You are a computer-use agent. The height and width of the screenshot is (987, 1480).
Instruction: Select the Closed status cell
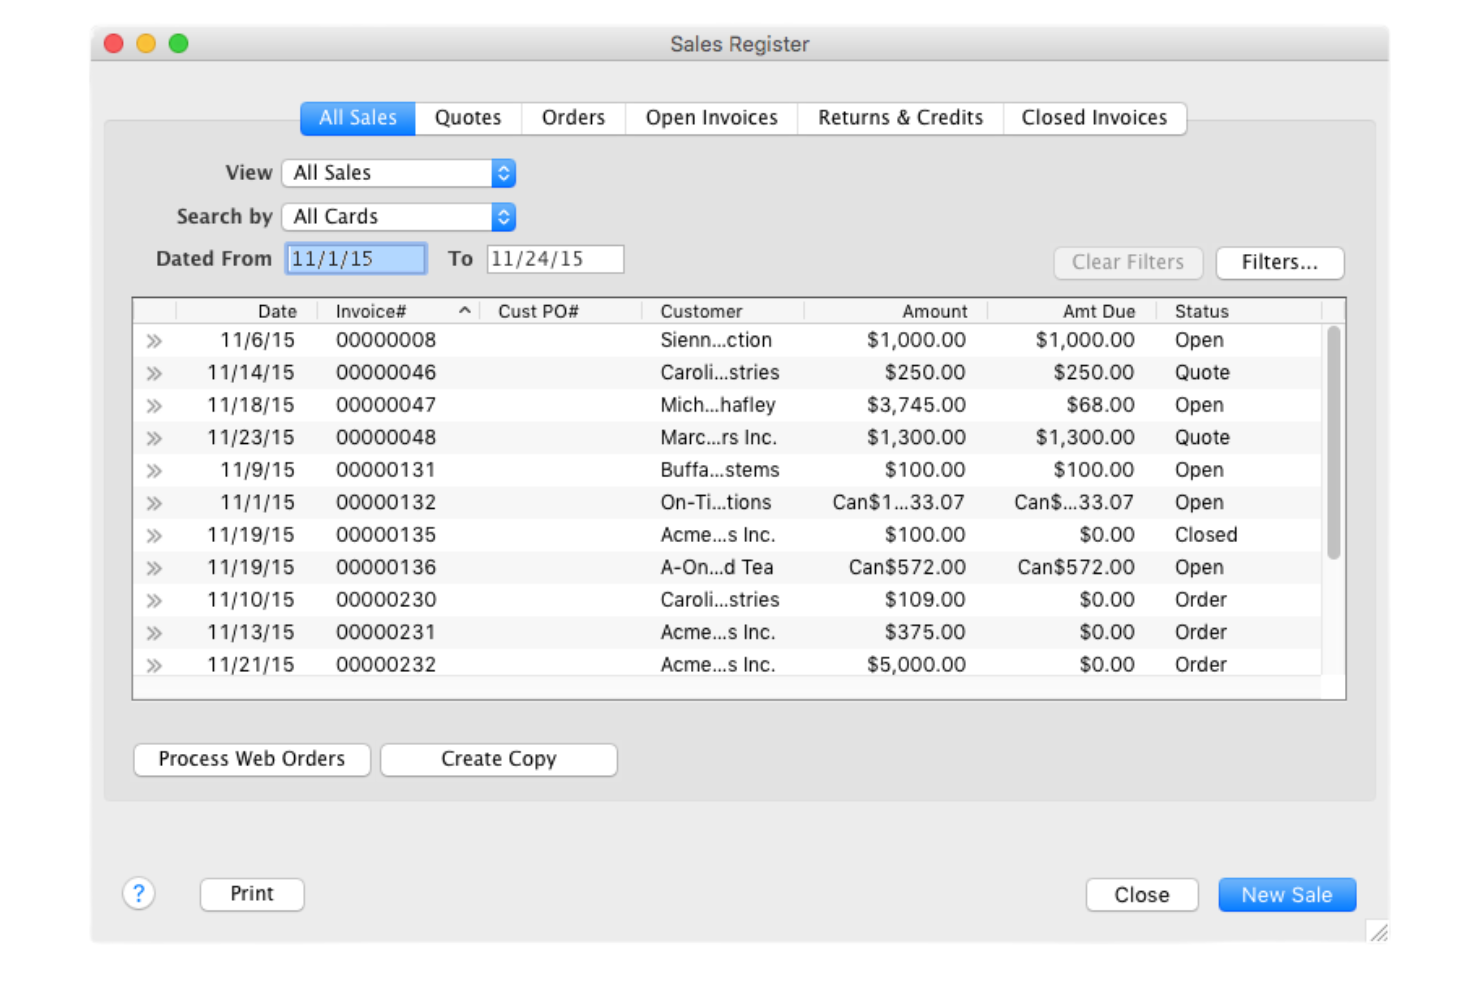point(1206,535)
